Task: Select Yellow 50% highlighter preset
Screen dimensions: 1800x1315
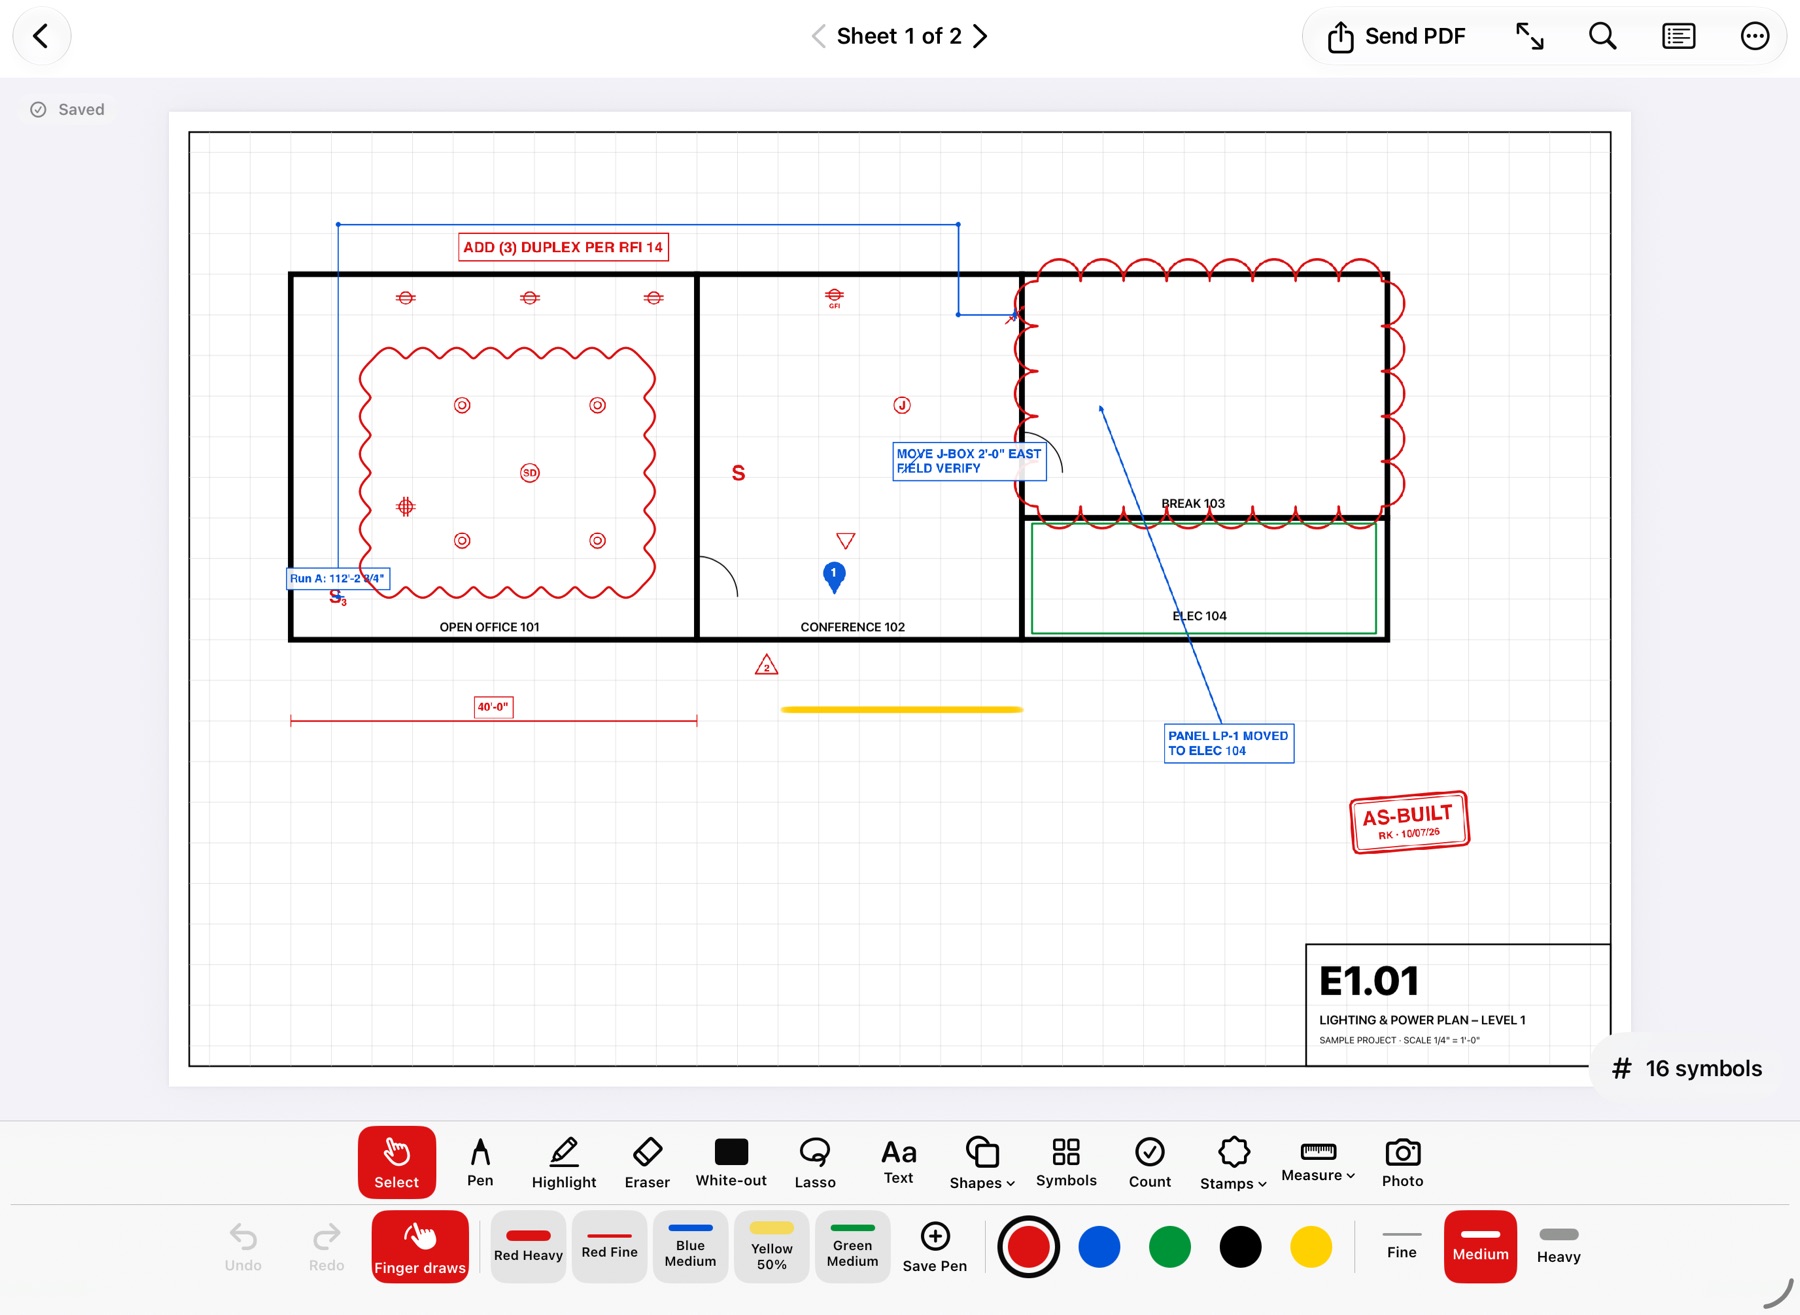Action: [x=771, y=1247]
